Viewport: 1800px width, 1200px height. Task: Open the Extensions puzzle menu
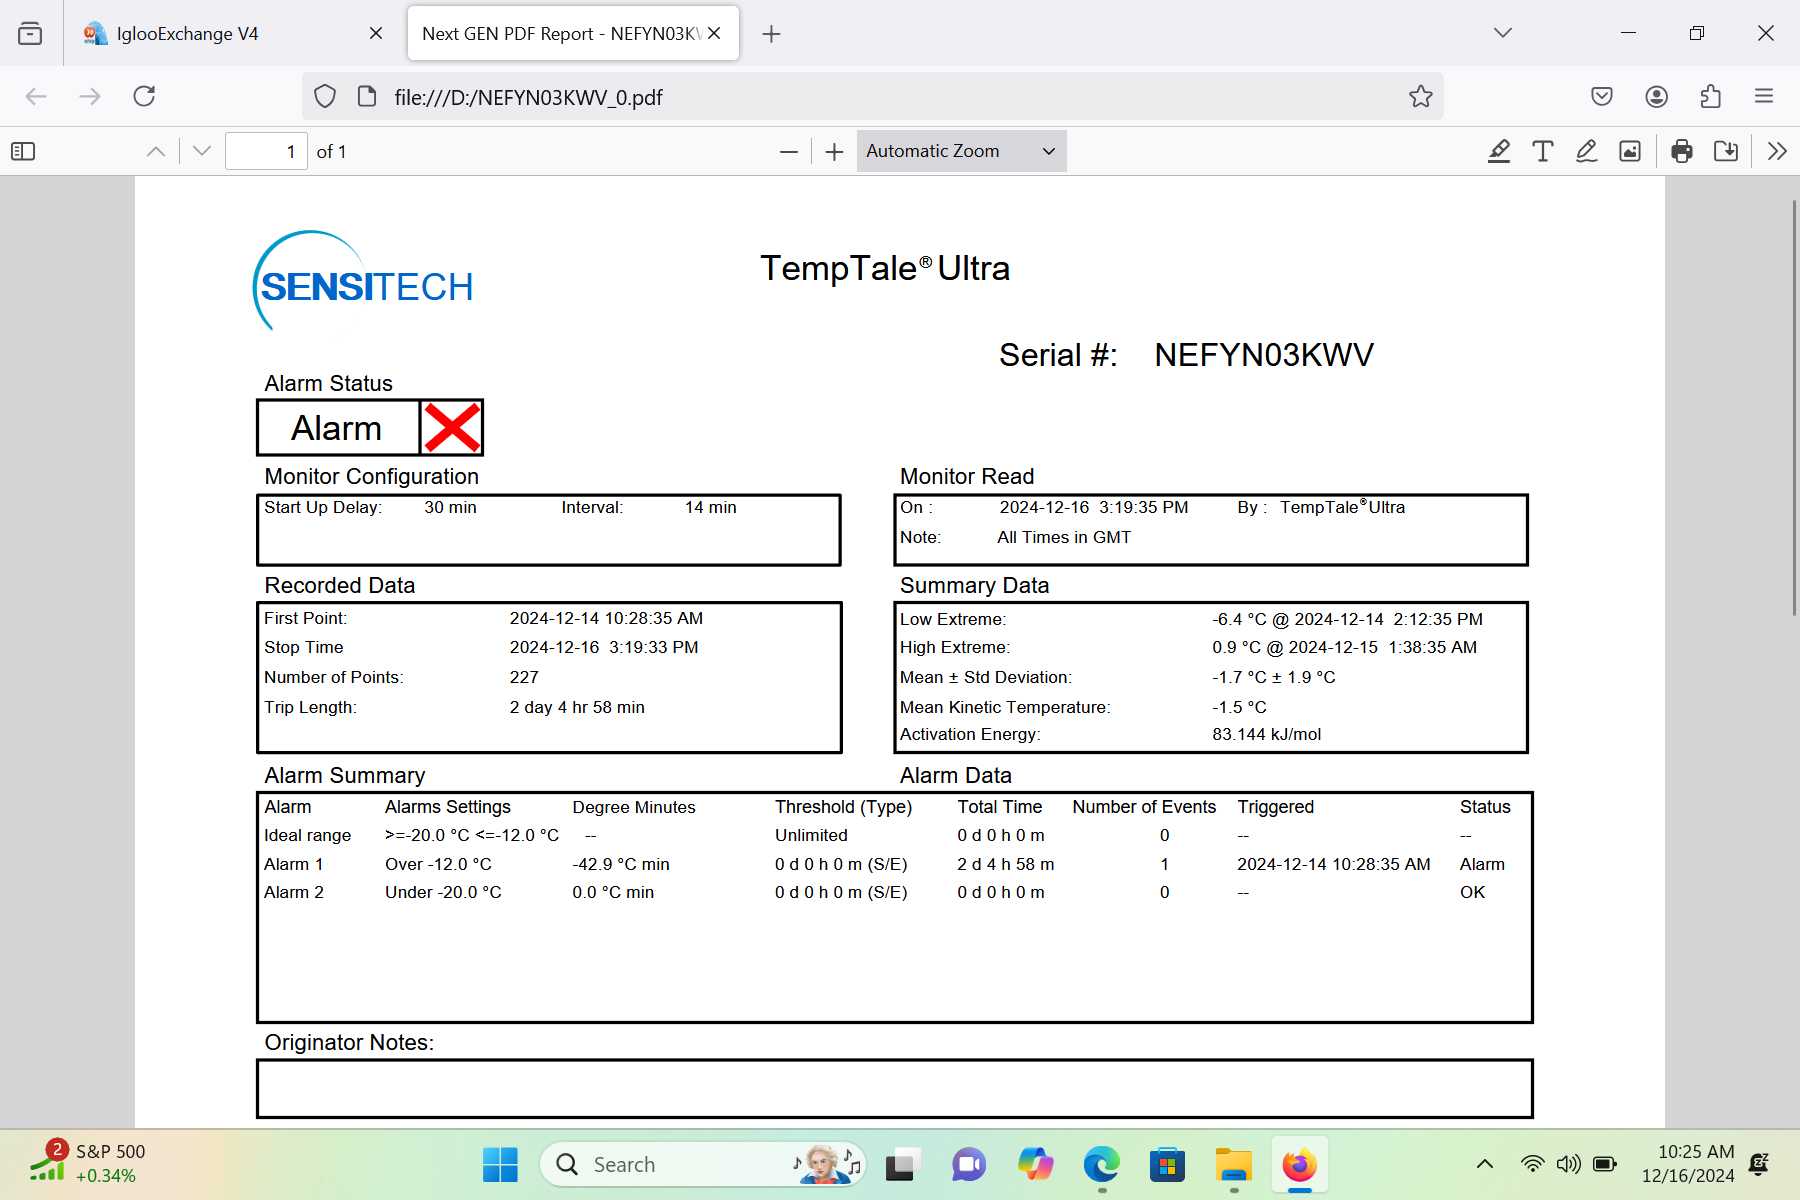click(x=1711, y=96)
